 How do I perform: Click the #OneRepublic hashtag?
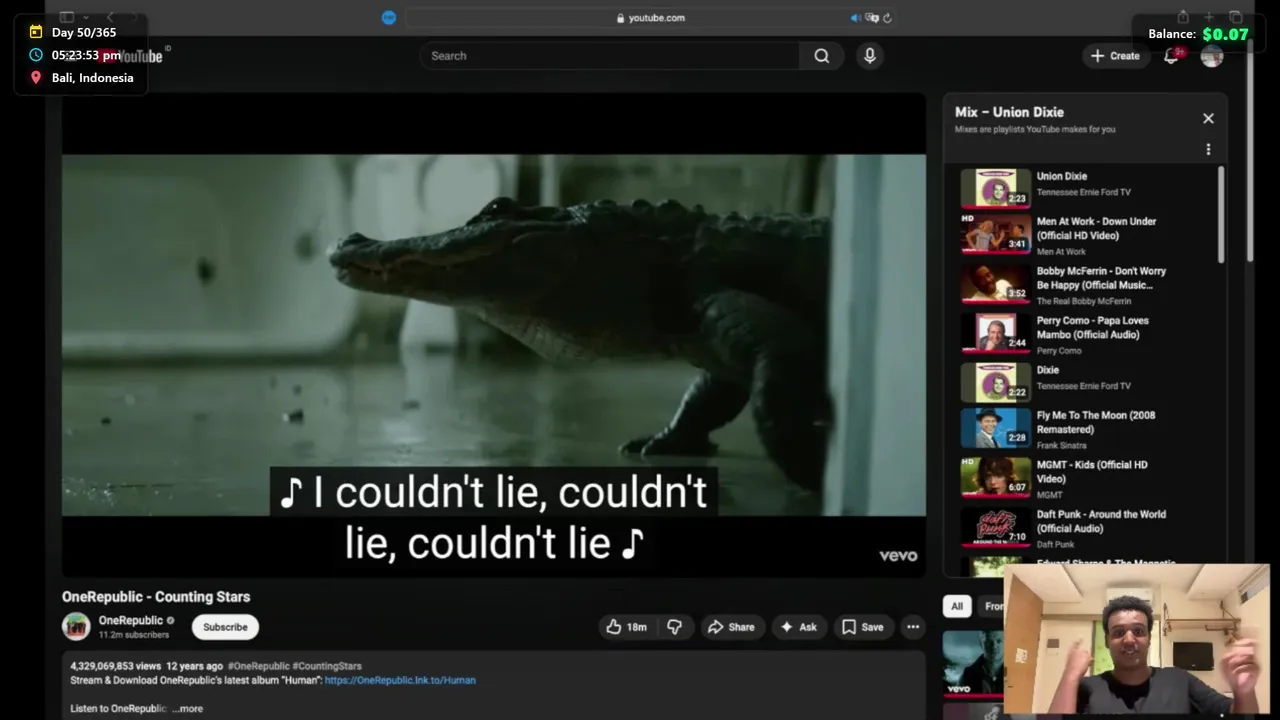[258, 666]
